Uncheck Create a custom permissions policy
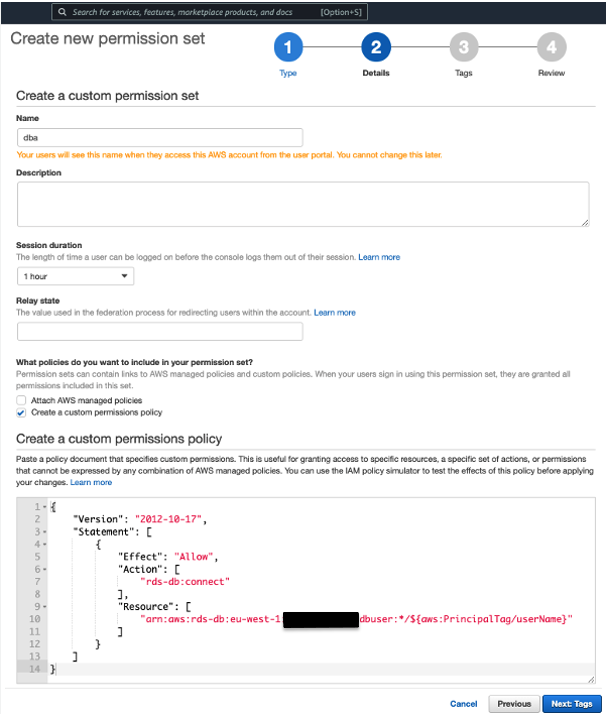This screenshot has height=714, width=606. [21, 412]
